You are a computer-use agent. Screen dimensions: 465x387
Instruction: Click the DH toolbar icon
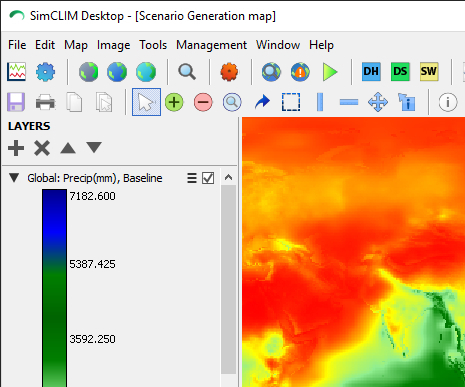point(371,72)
